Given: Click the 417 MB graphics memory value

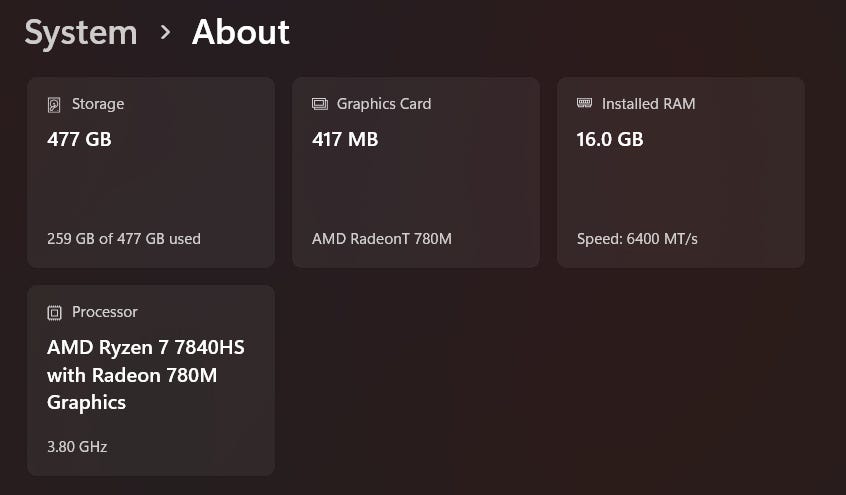Looking at the screenshot, I should tap(345, 139).
